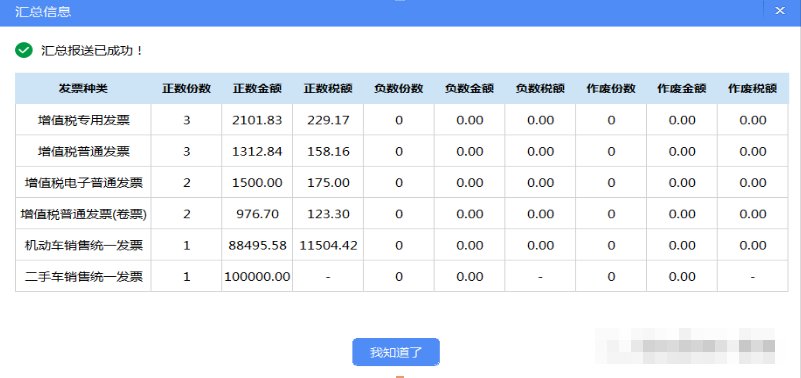Click the tax value 158.16

click(x=328, y=152)
